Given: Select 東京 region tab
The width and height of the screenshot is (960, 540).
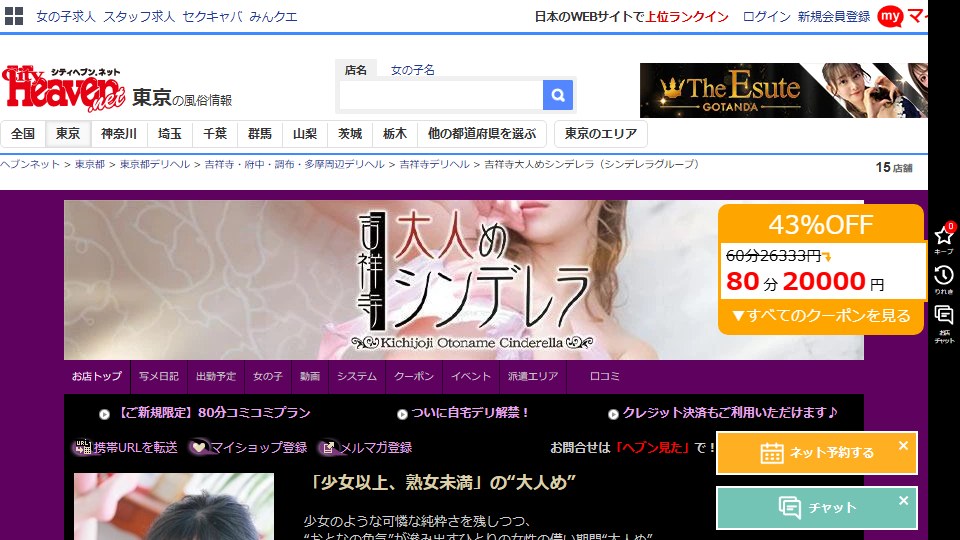Looking at the screenshot, I should (x=68, y=134).
